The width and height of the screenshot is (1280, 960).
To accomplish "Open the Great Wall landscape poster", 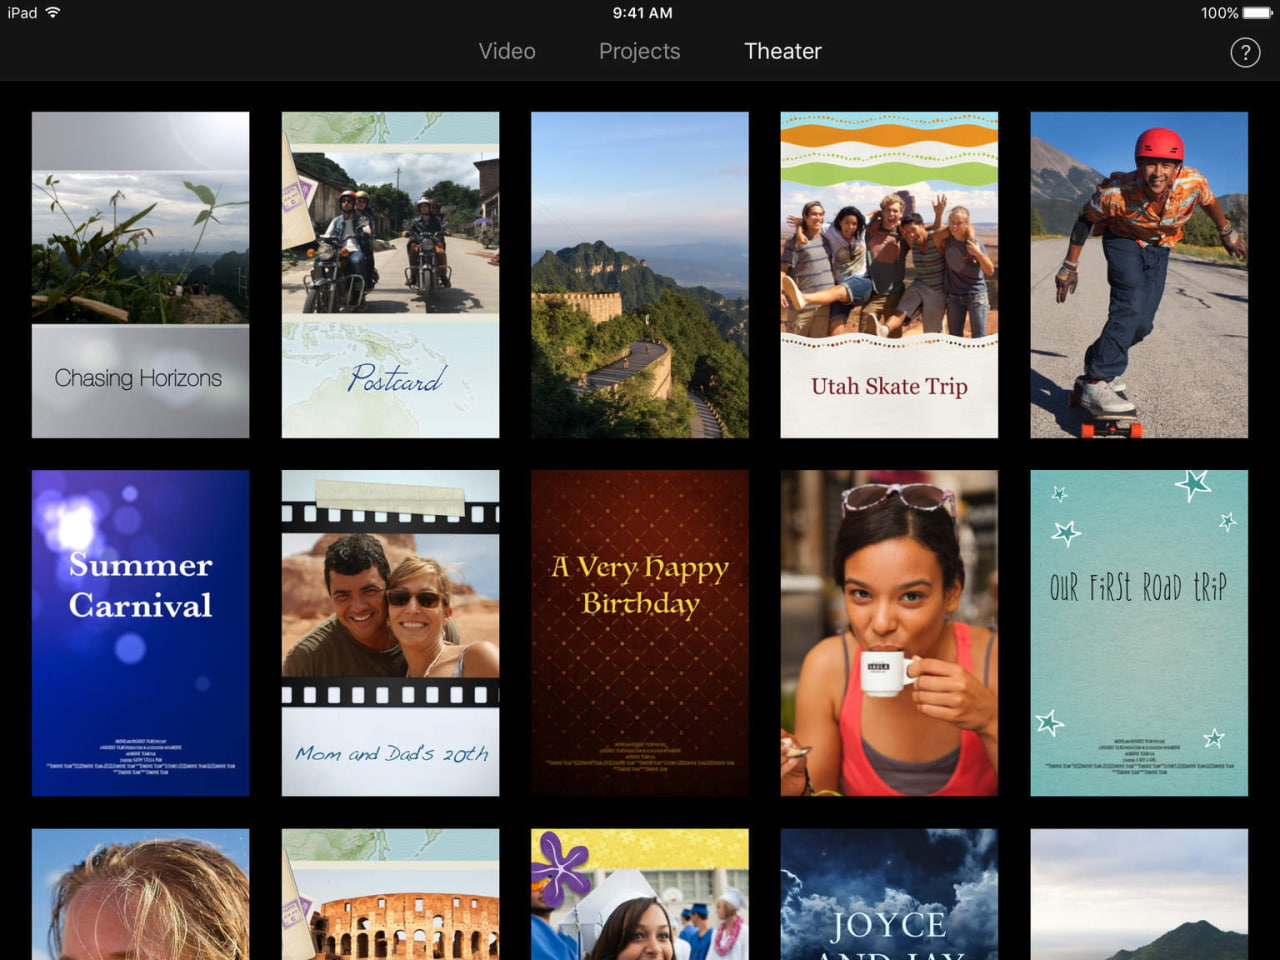I will click(x=640, y=275).
